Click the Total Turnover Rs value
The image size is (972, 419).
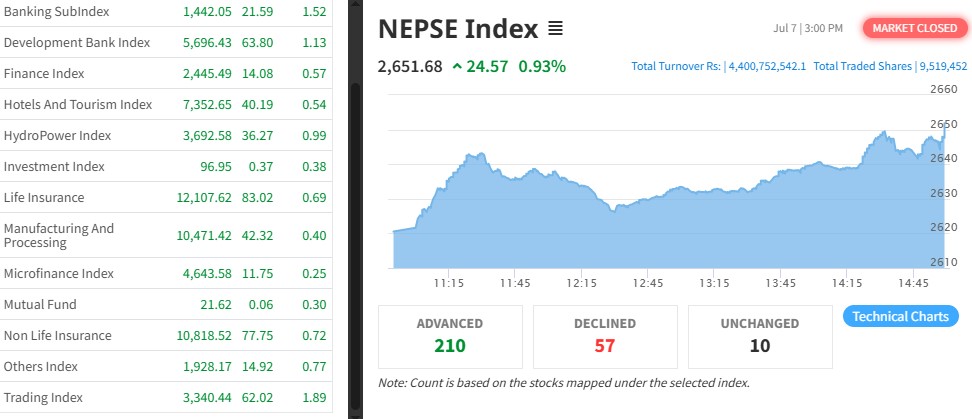767,66
